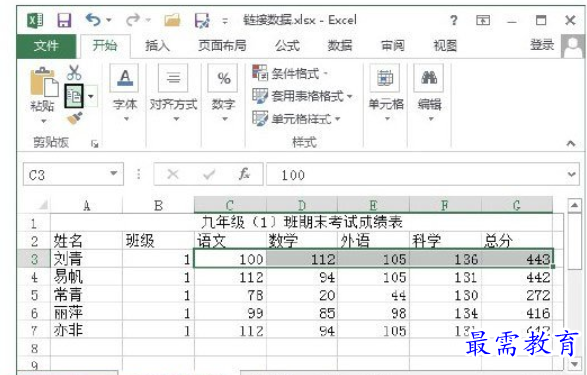Select column B header
The height and width of the screenshot is (375, 587).
tap(158, 205)
